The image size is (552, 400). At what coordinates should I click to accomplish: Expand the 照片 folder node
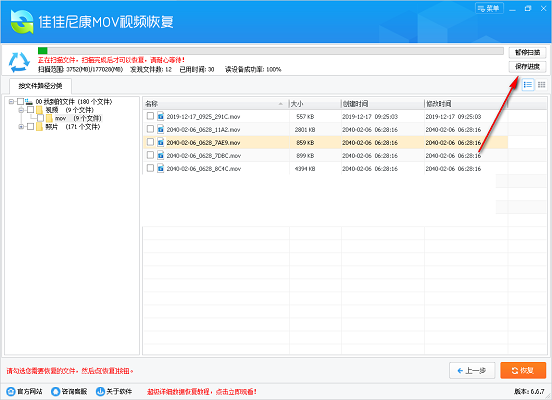point(21,126)
